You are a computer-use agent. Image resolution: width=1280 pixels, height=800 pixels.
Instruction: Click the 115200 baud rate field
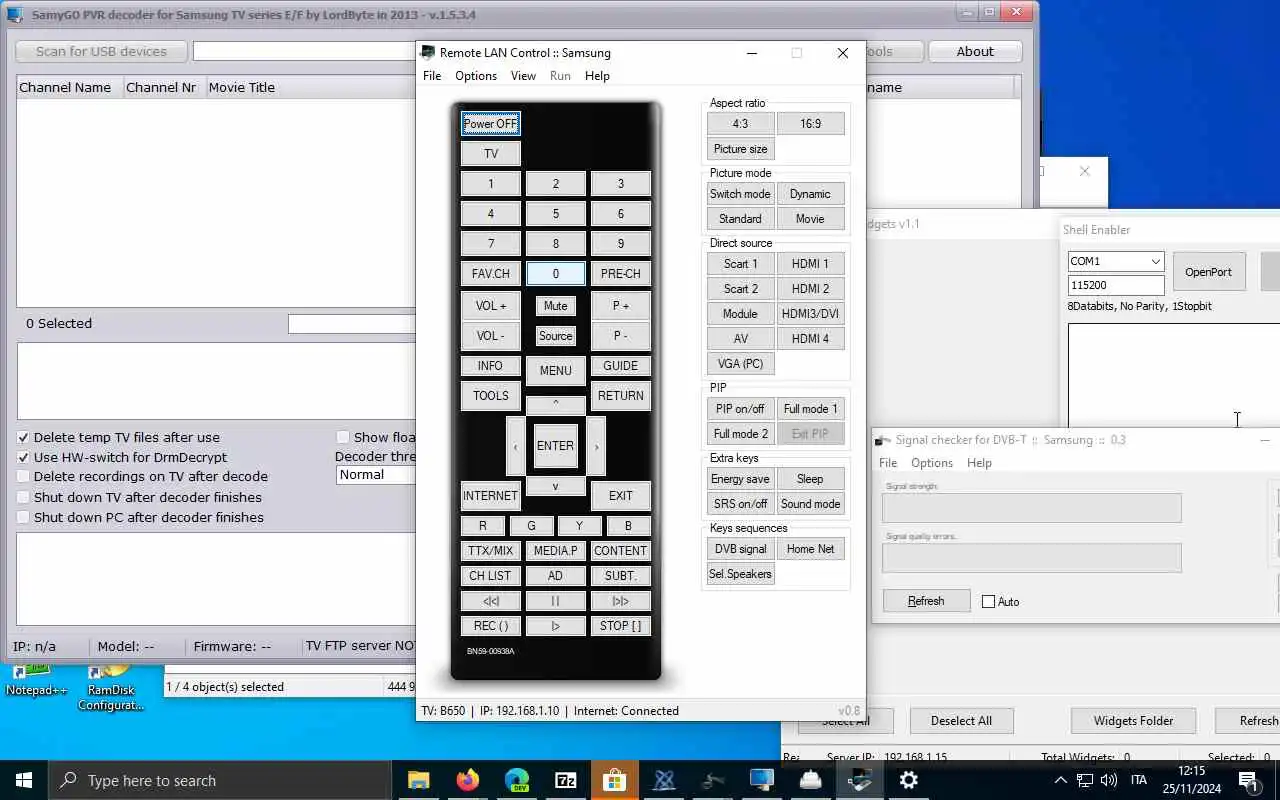tap(1116, 285)
